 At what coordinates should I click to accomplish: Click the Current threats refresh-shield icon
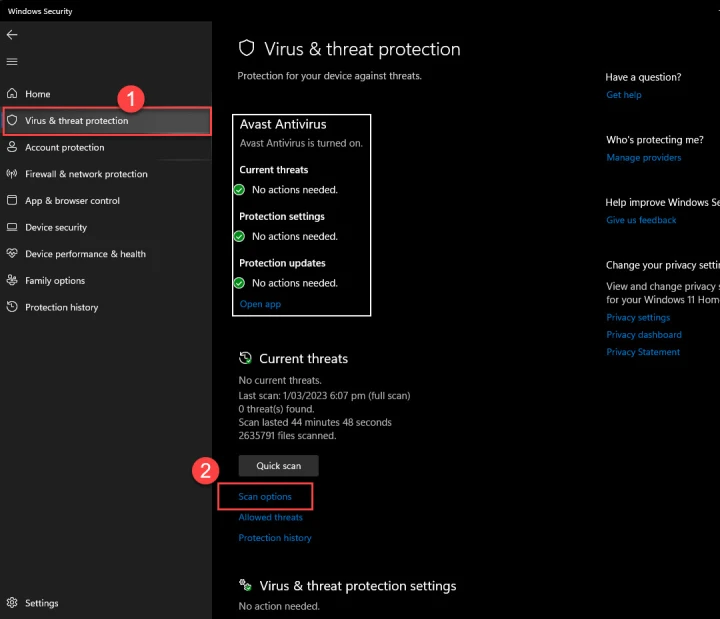click(x=245, y=358)
